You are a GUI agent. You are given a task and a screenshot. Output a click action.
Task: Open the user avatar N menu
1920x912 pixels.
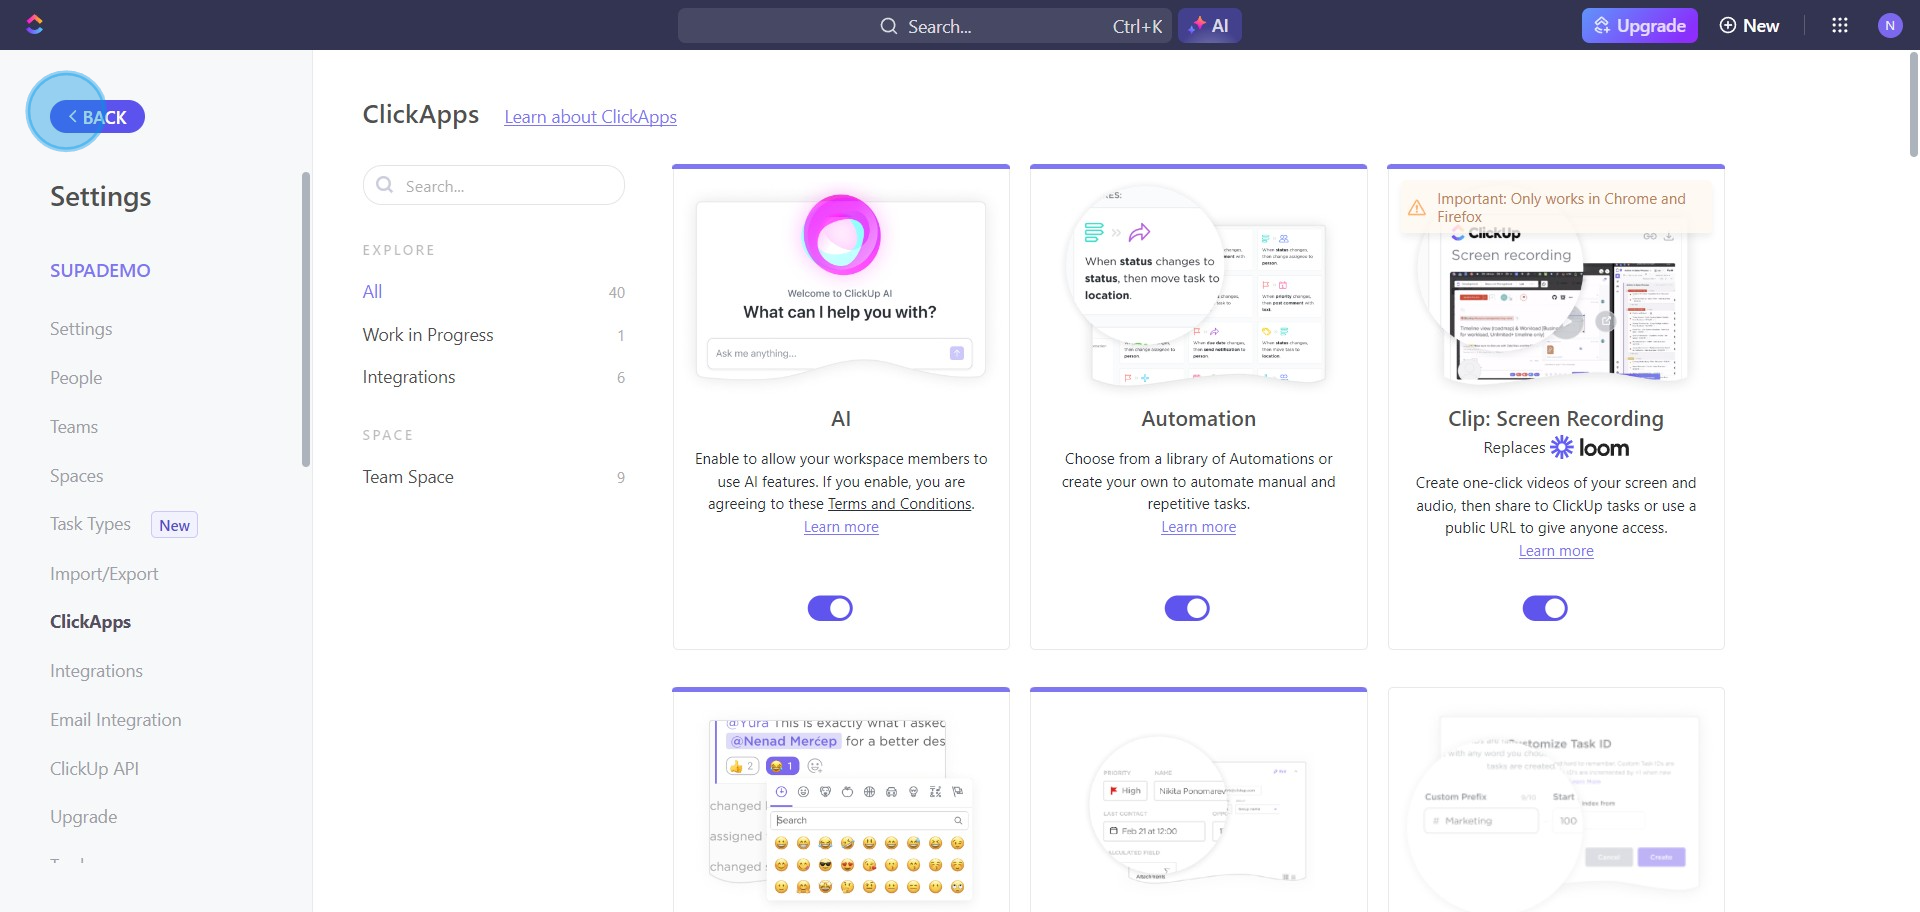coord(1890,26)
